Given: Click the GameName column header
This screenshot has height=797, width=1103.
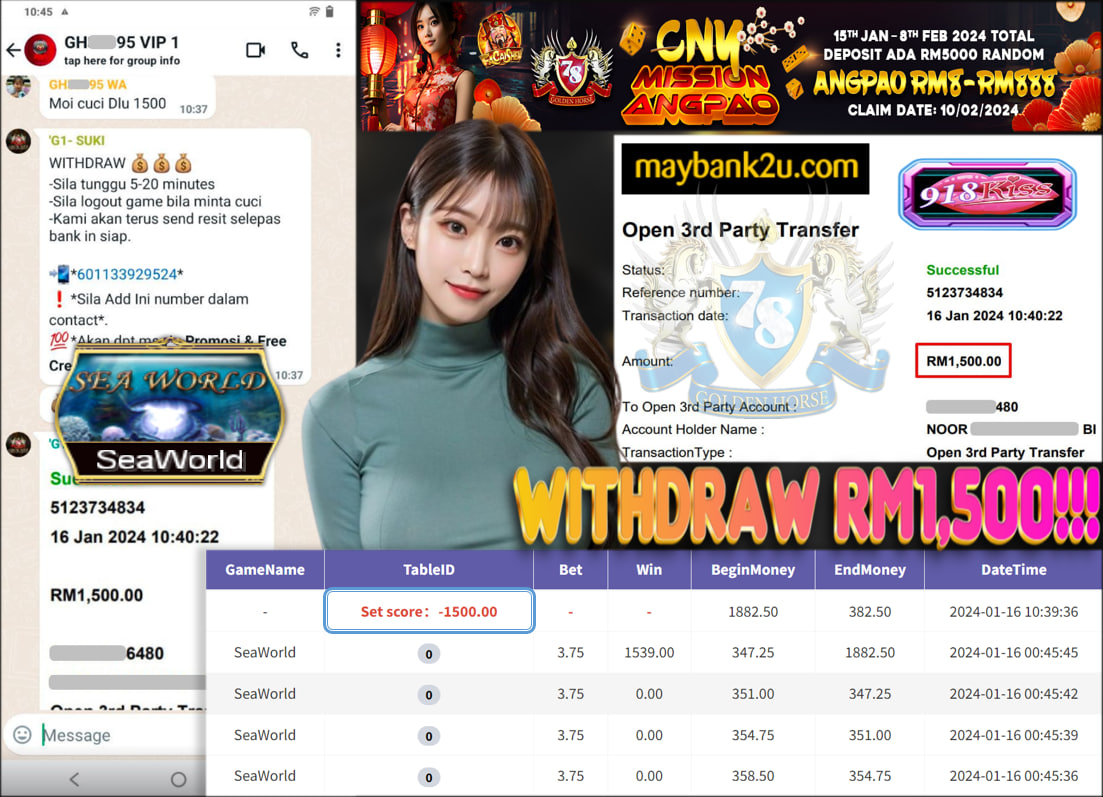Looking at the screenshot, I should coord(265,570).
